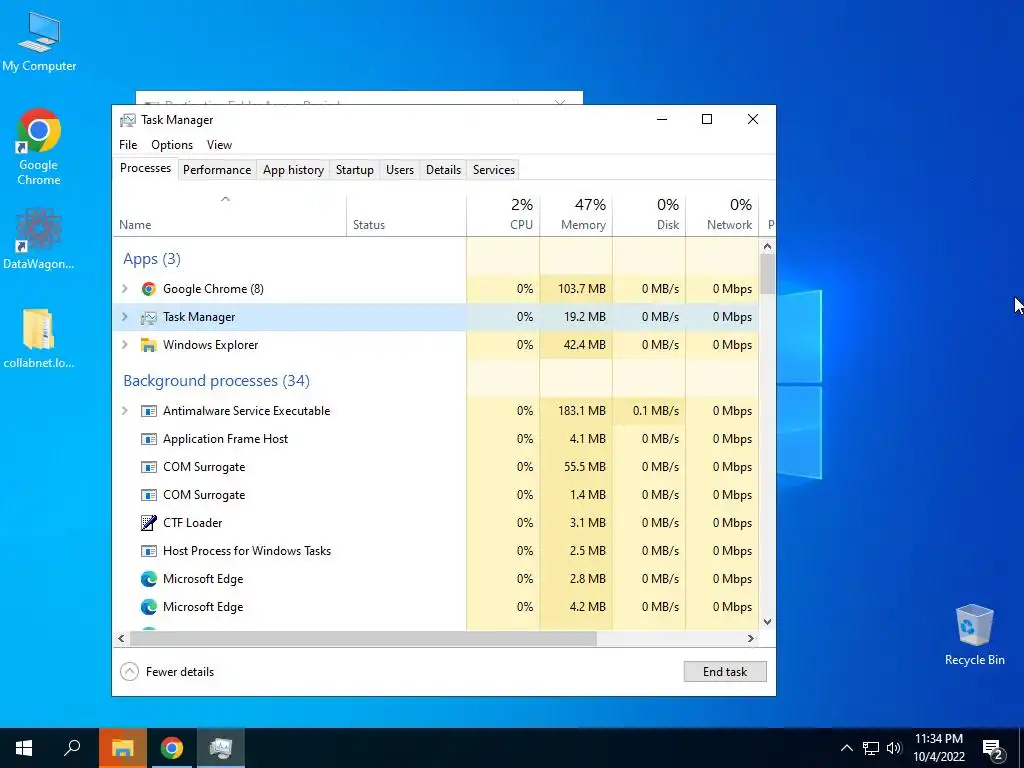Open File Explorer from the taskbar

tap(122, 748)
